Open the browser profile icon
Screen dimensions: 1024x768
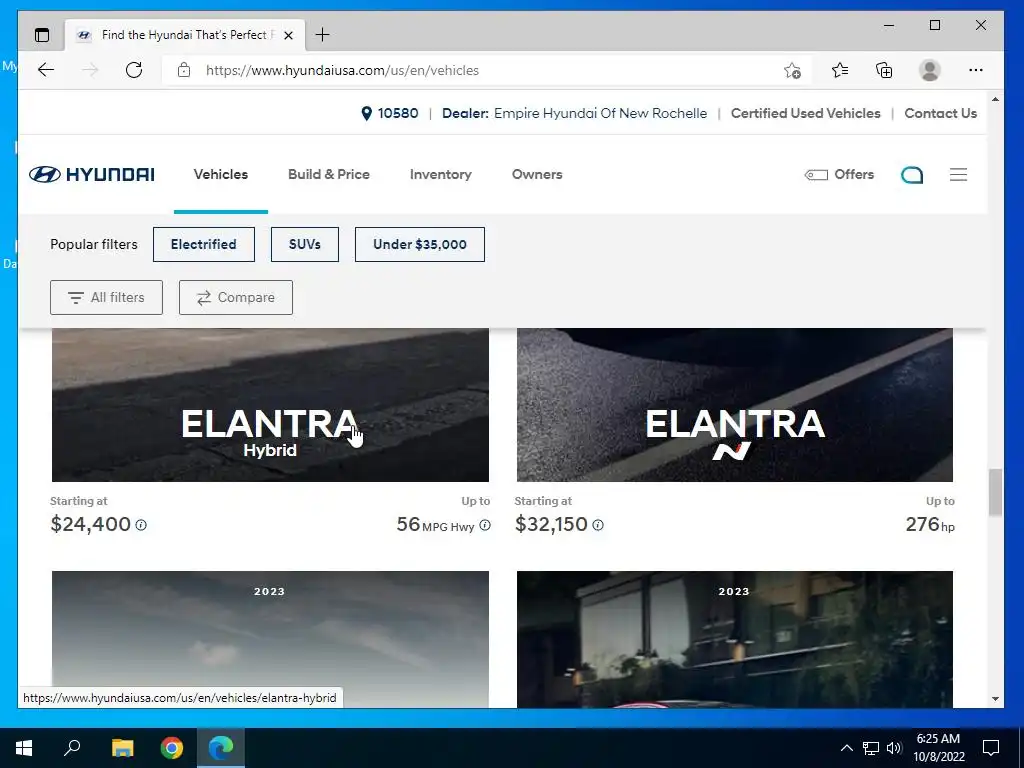pyautogui.click(x=929, y=70)
